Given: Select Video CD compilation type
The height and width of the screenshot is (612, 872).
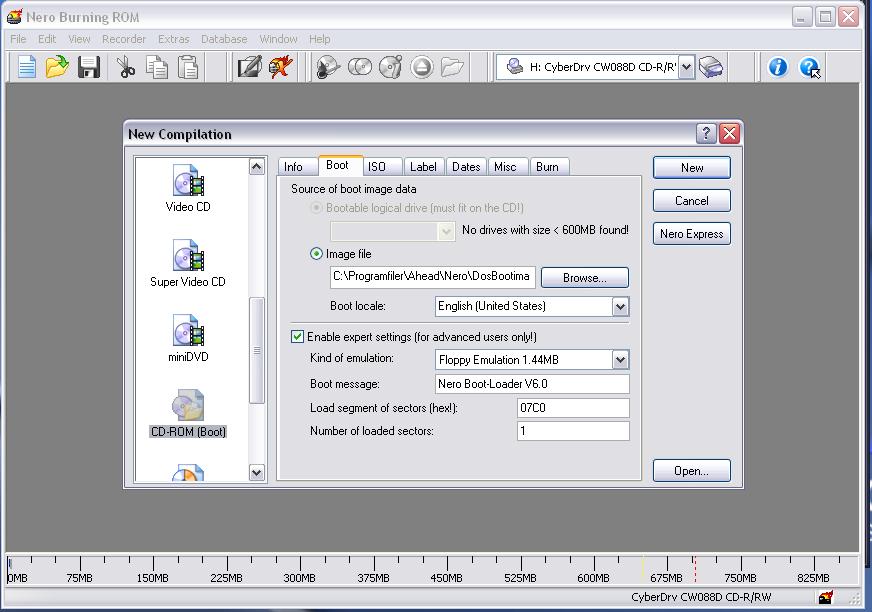Looking at the screenshot, I should tap(188, 188).
